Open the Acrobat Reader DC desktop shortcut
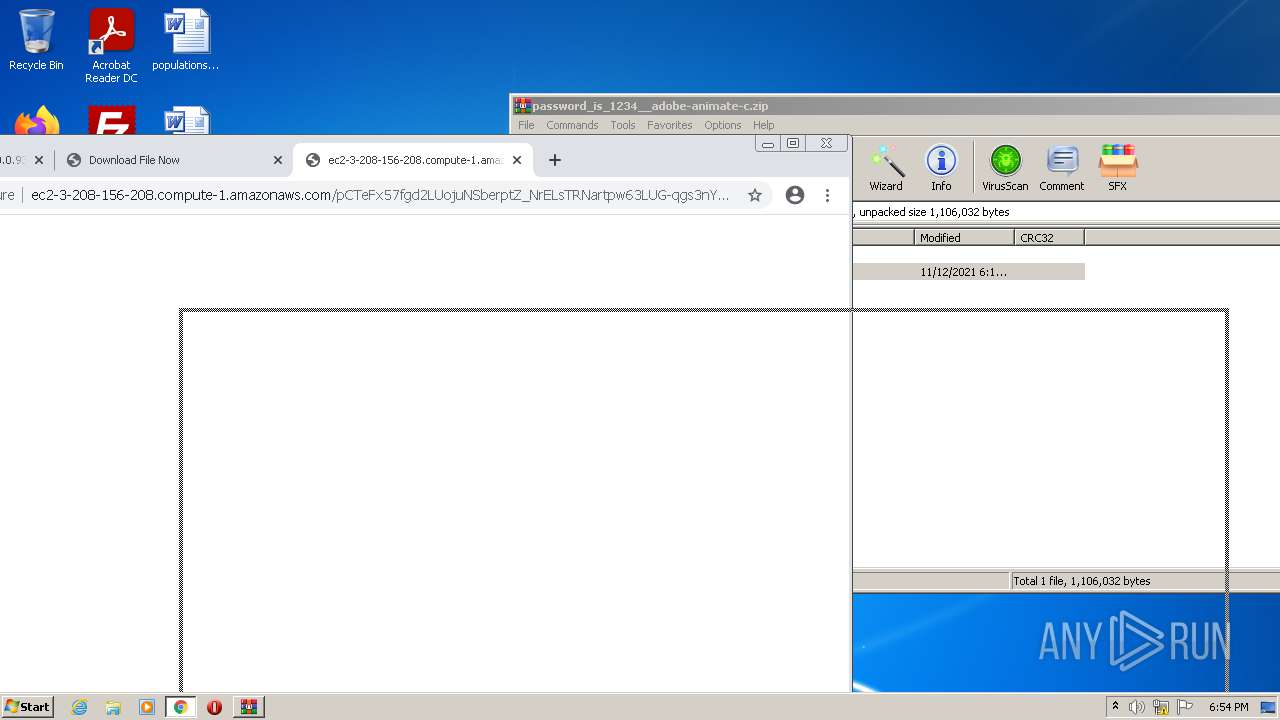 111,46
